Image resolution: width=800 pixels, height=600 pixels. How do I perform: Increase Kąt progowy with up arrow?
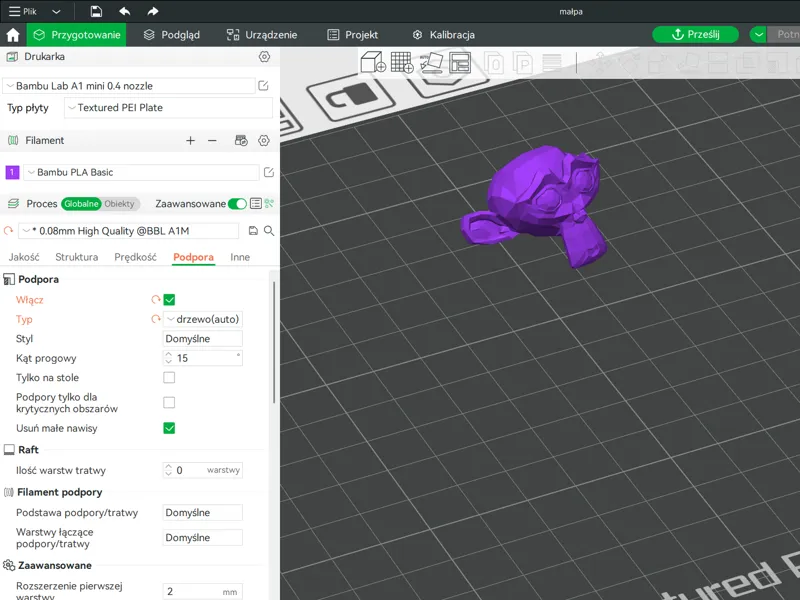(168, 354)
